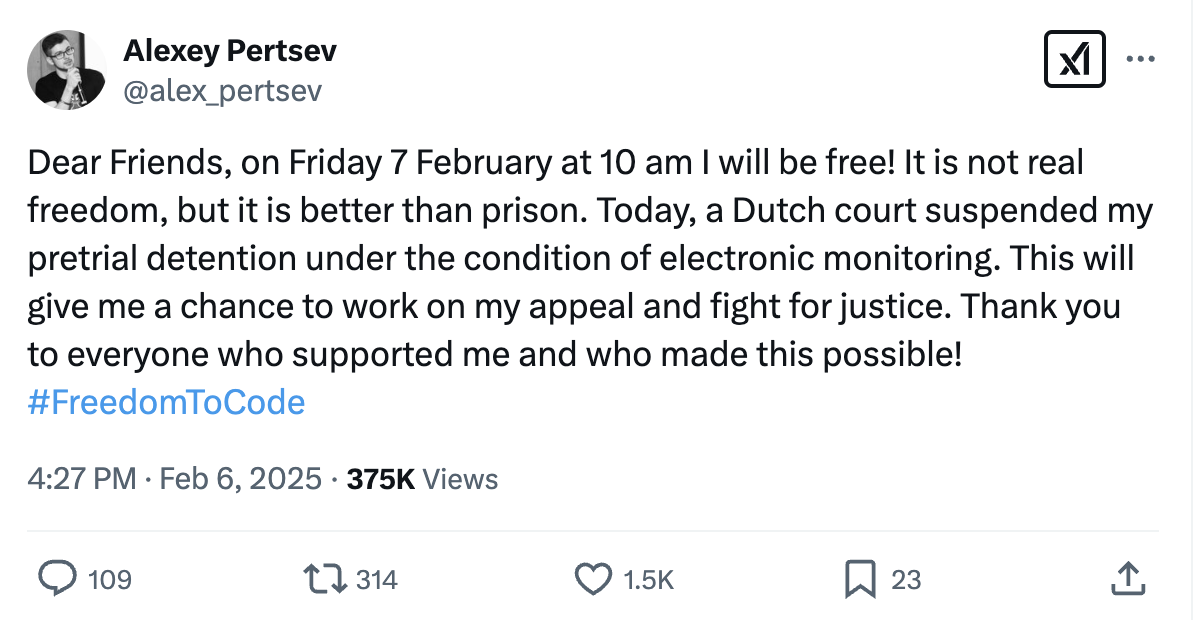Screen dimensions: 1194x620
Task: Click the 23 bookmarks count
Action: pos(906,580)
